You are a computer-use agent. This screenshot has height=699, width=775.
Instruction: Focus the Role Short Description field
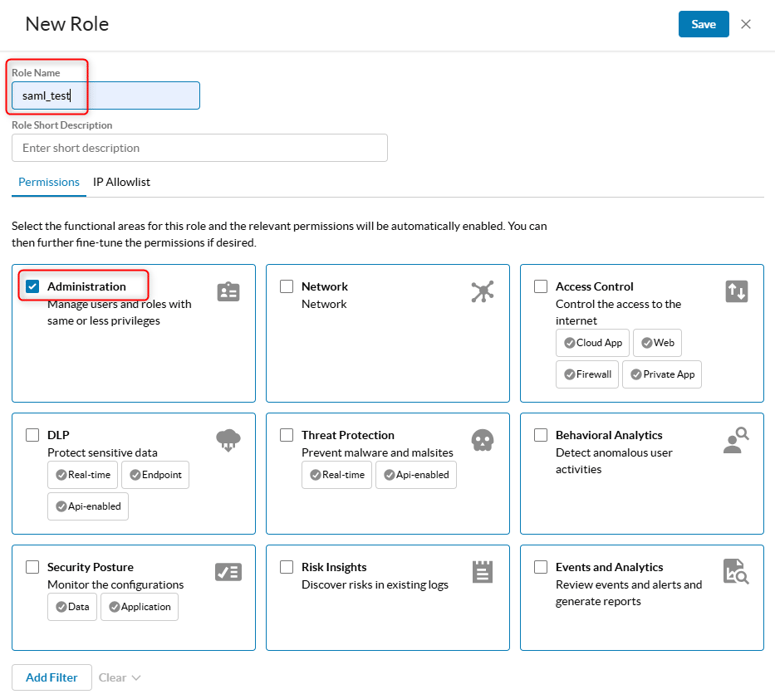pos(200,148)
